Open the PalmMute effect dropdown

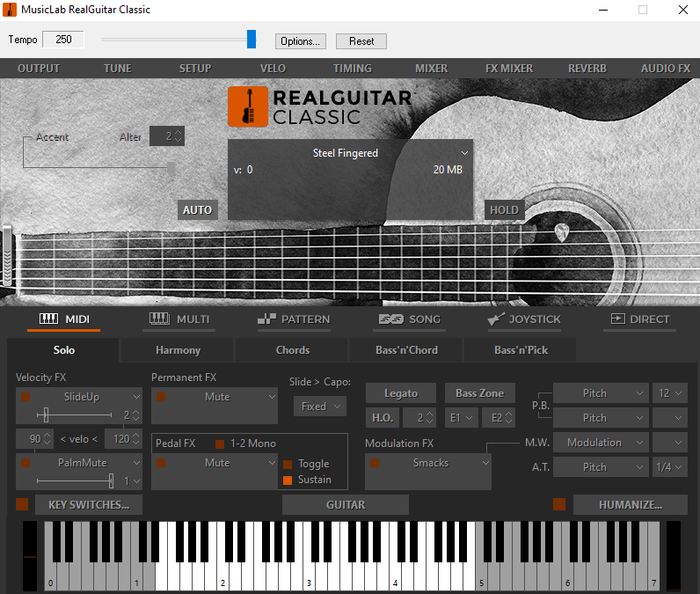click(136, 463)
